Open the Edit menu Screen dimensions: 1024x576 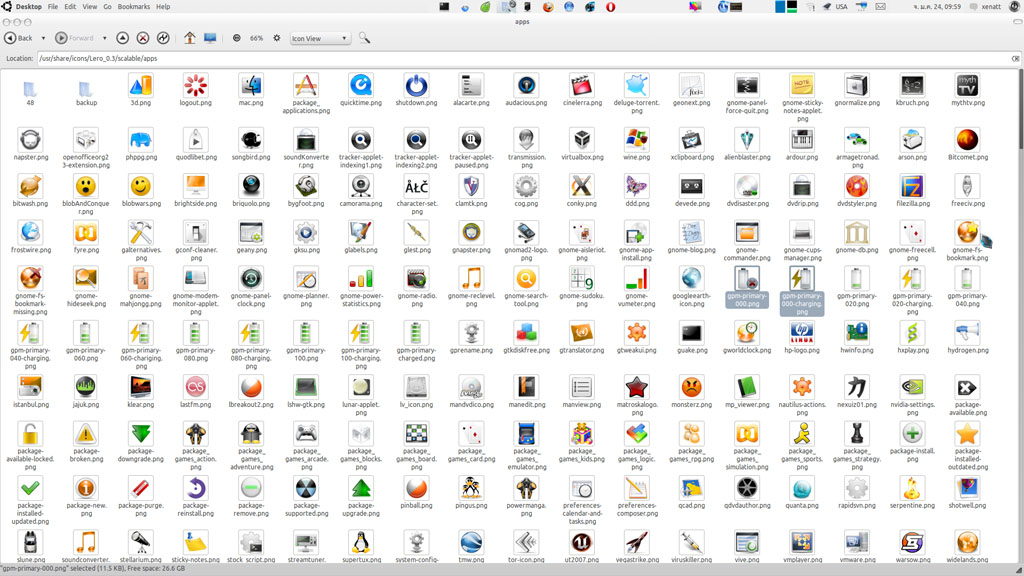coord(70,7)
